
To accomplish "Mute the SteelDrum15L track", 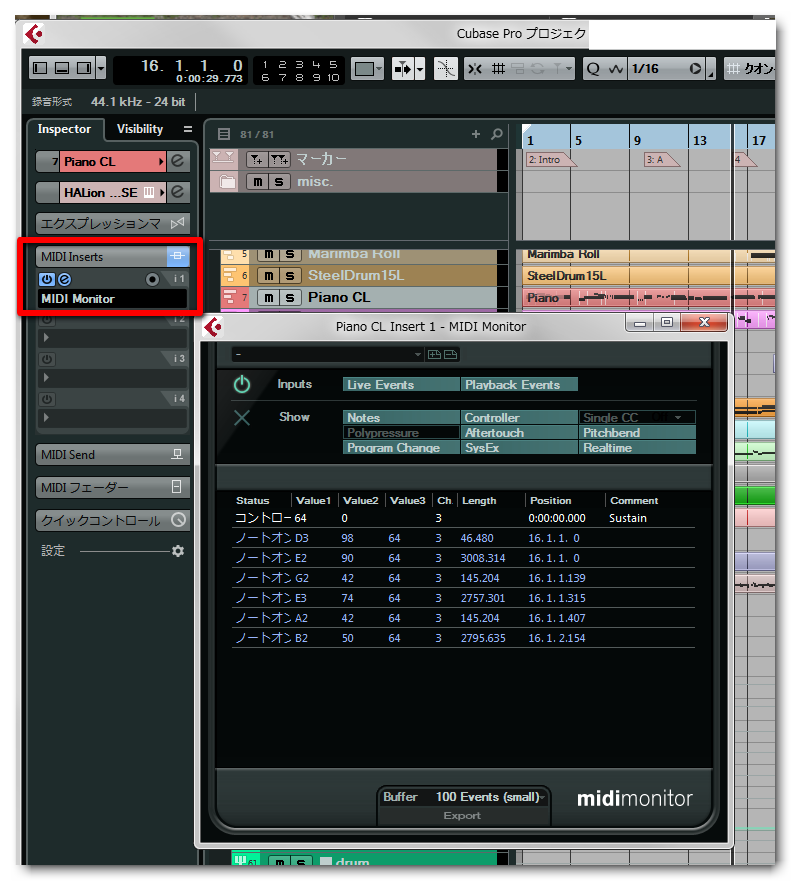I will pyautogui.click(x=268, y=276).
